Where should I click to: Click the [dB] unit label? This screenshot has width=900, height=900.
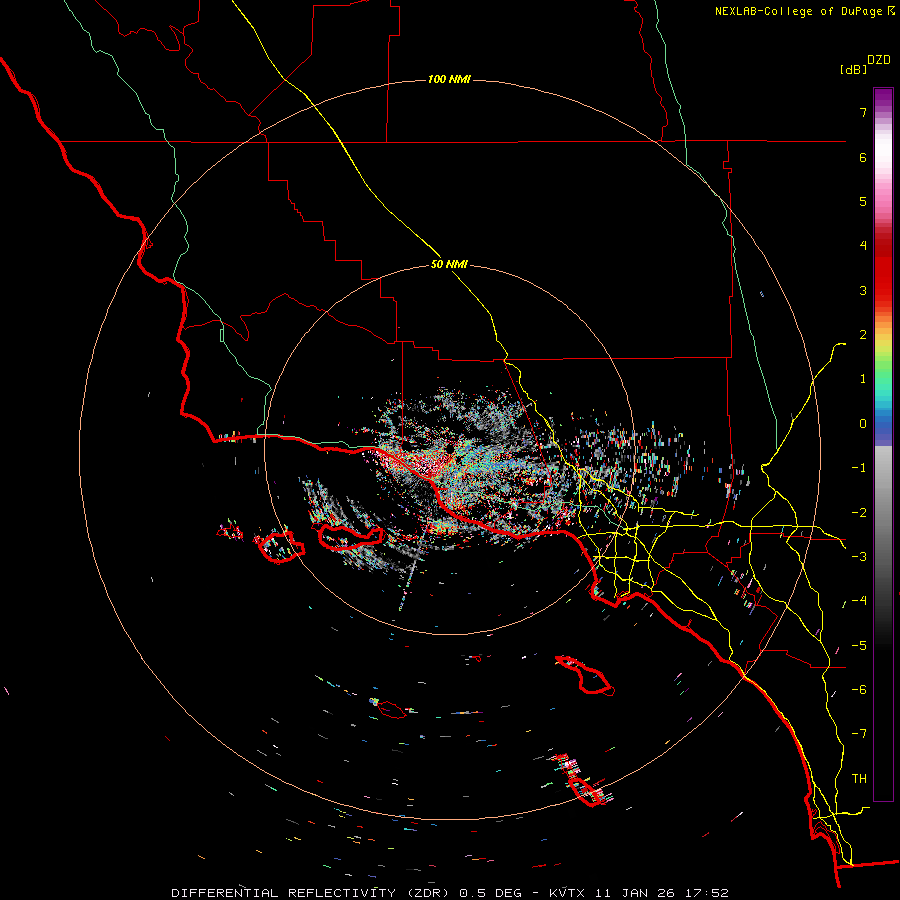(854, 69)
